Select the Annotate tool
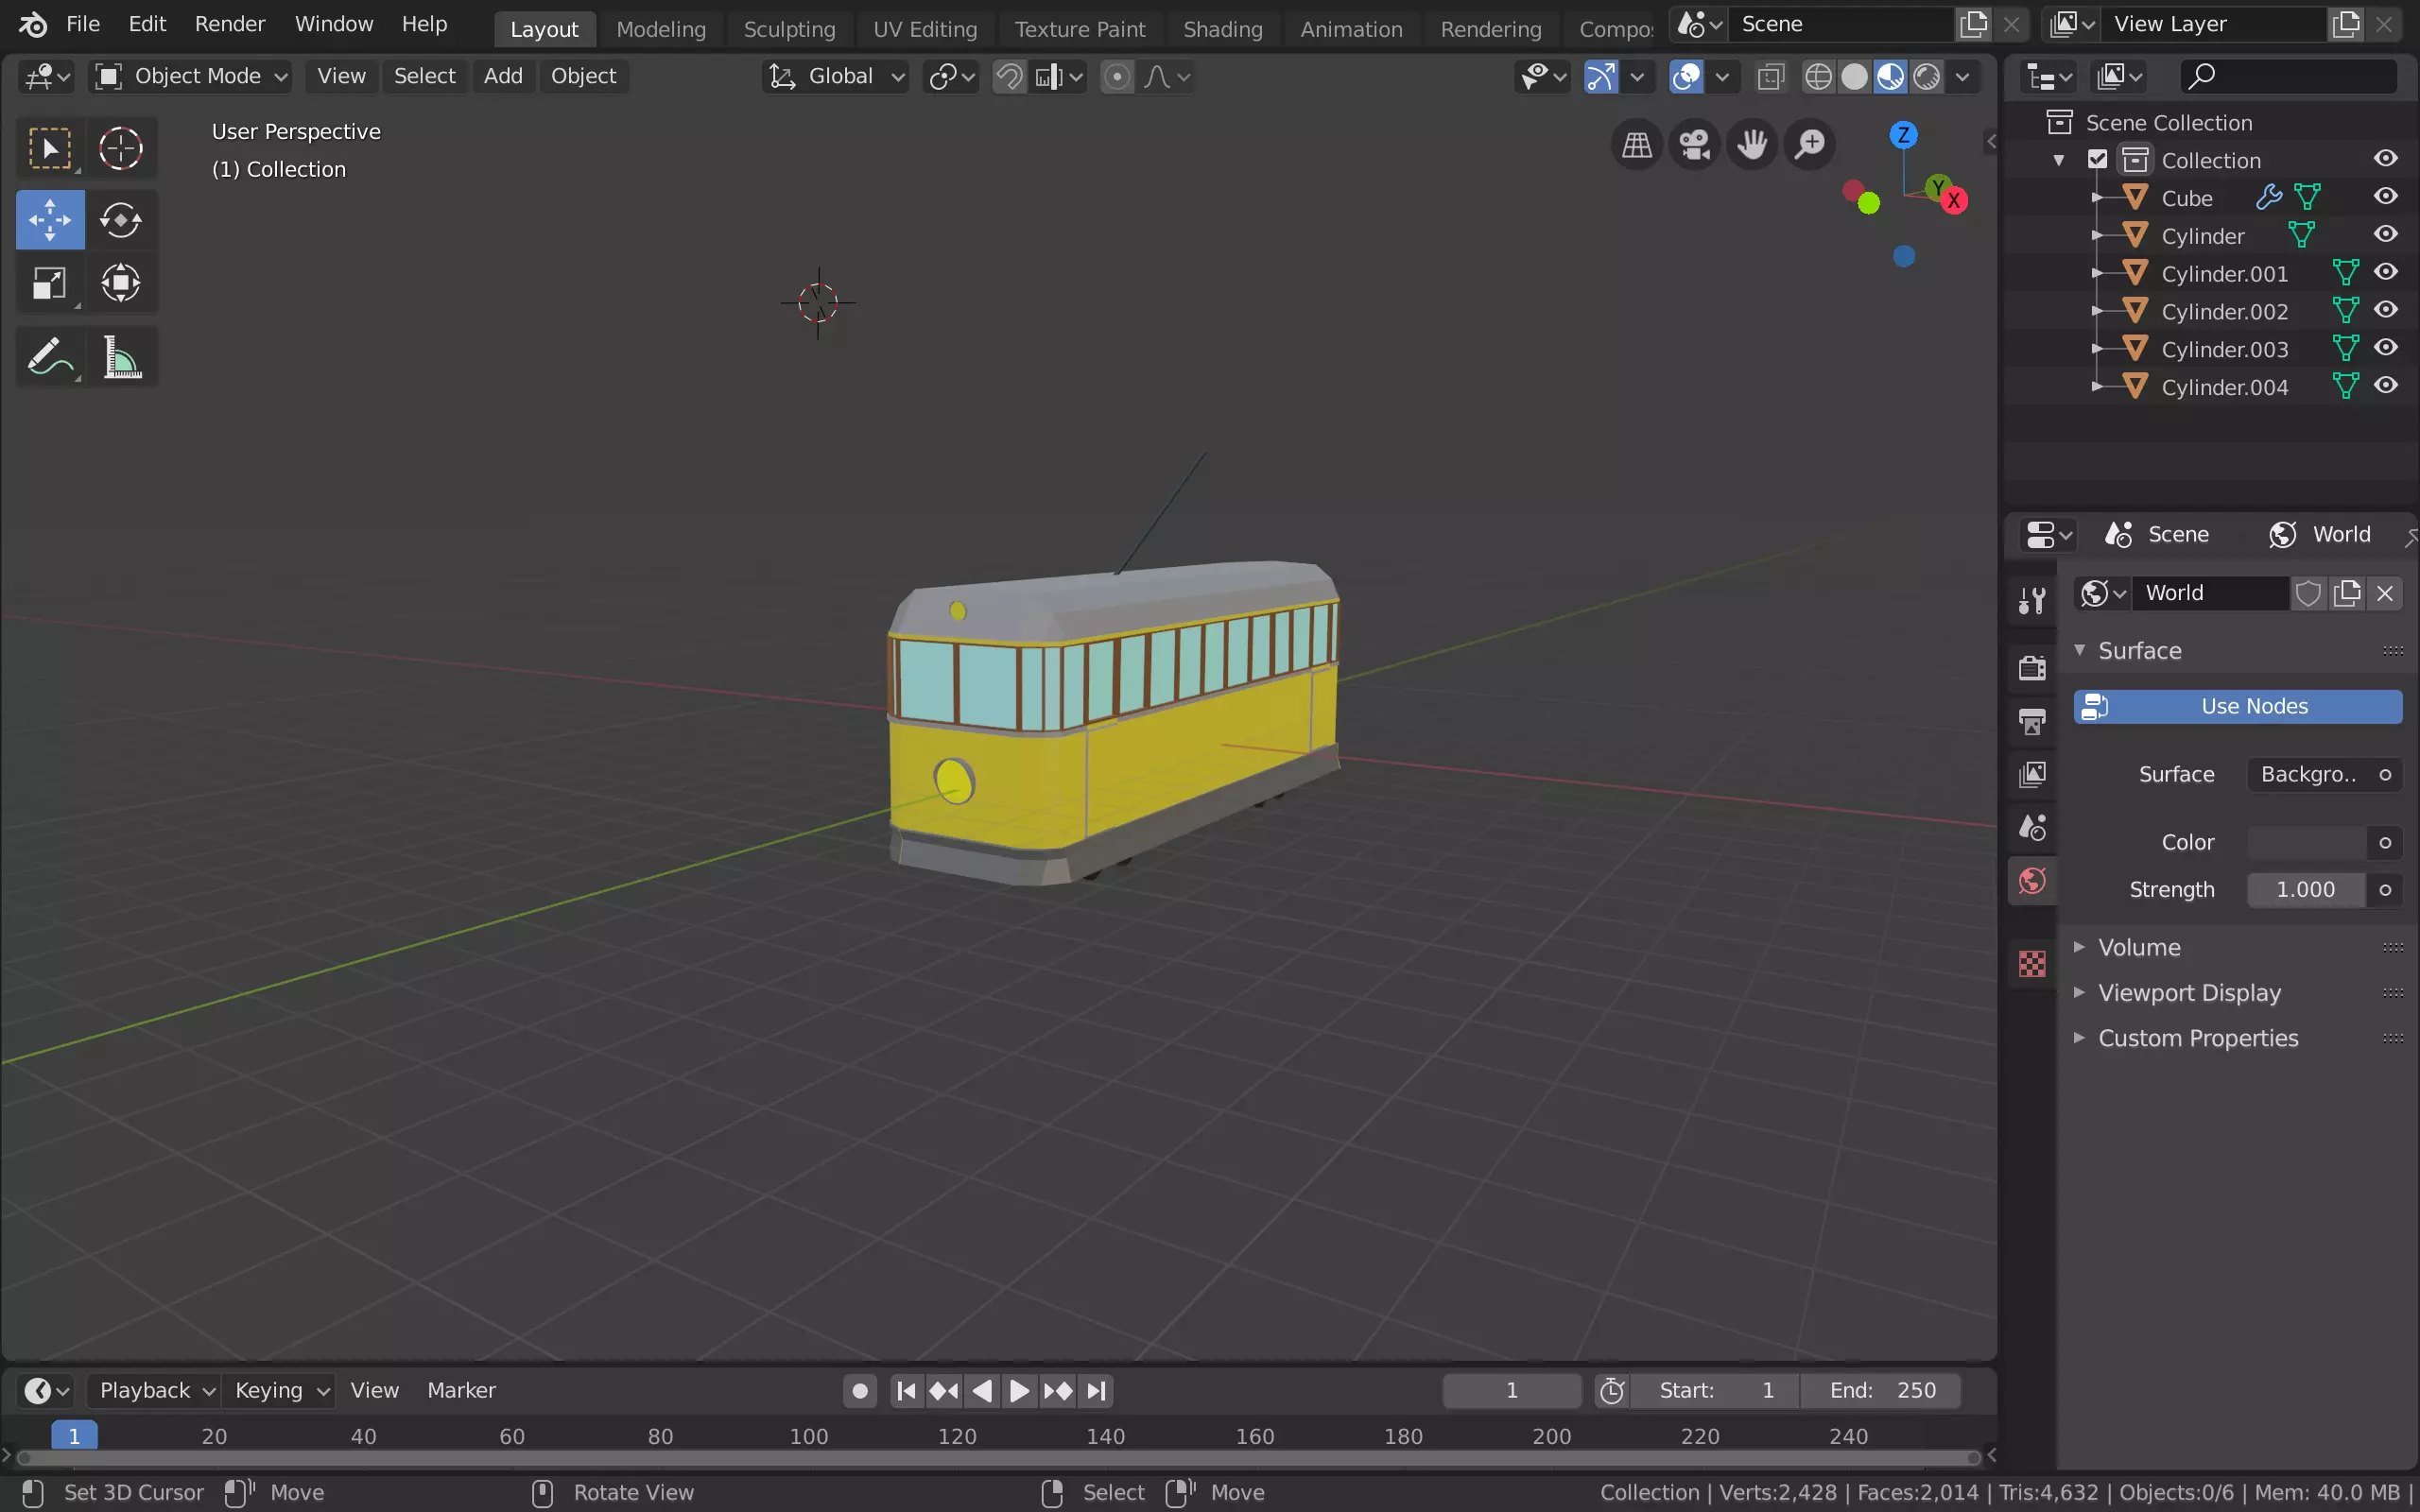The image size is (2420, 1512). click(x=50, y=357)
